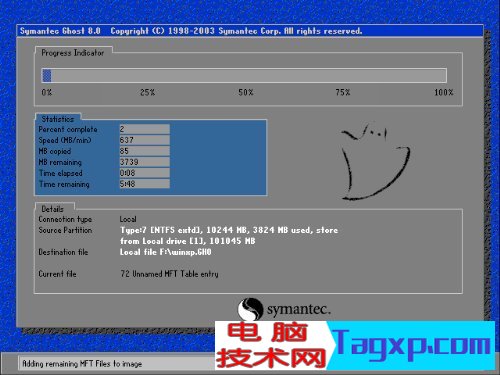Click the Current file label

[x=57, y=274]
